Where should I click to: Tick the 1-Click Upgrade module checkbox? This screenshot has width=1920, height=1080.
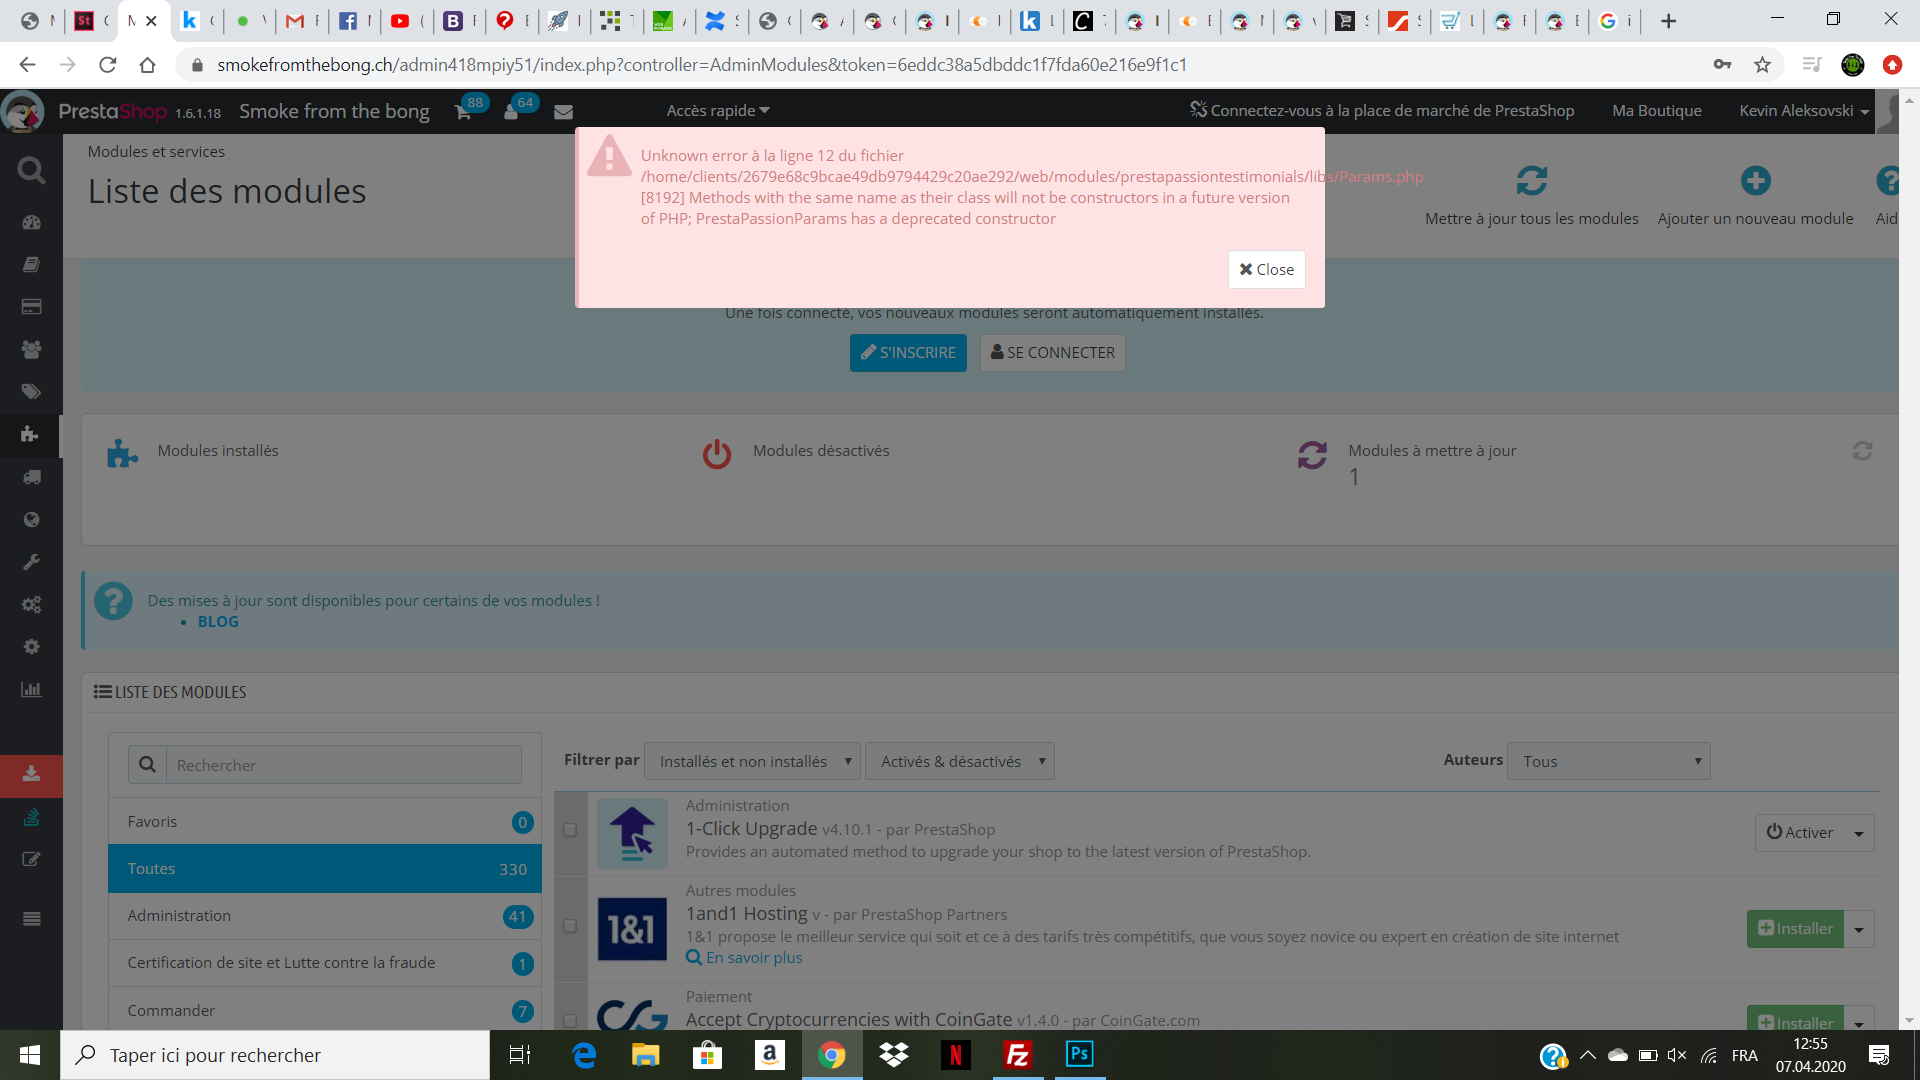tap(570, 830)
